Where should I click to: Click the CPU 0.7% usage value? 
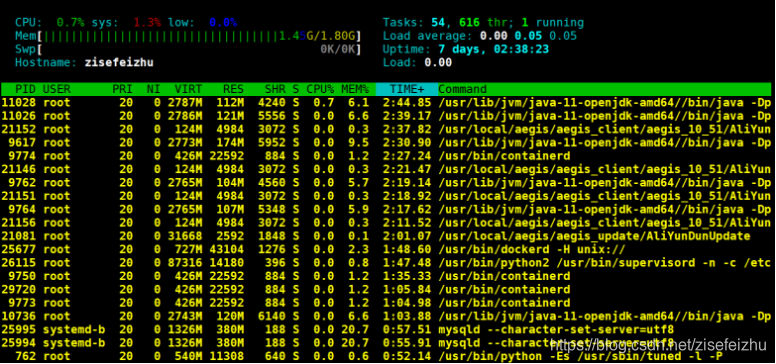(x=70, y=23)
